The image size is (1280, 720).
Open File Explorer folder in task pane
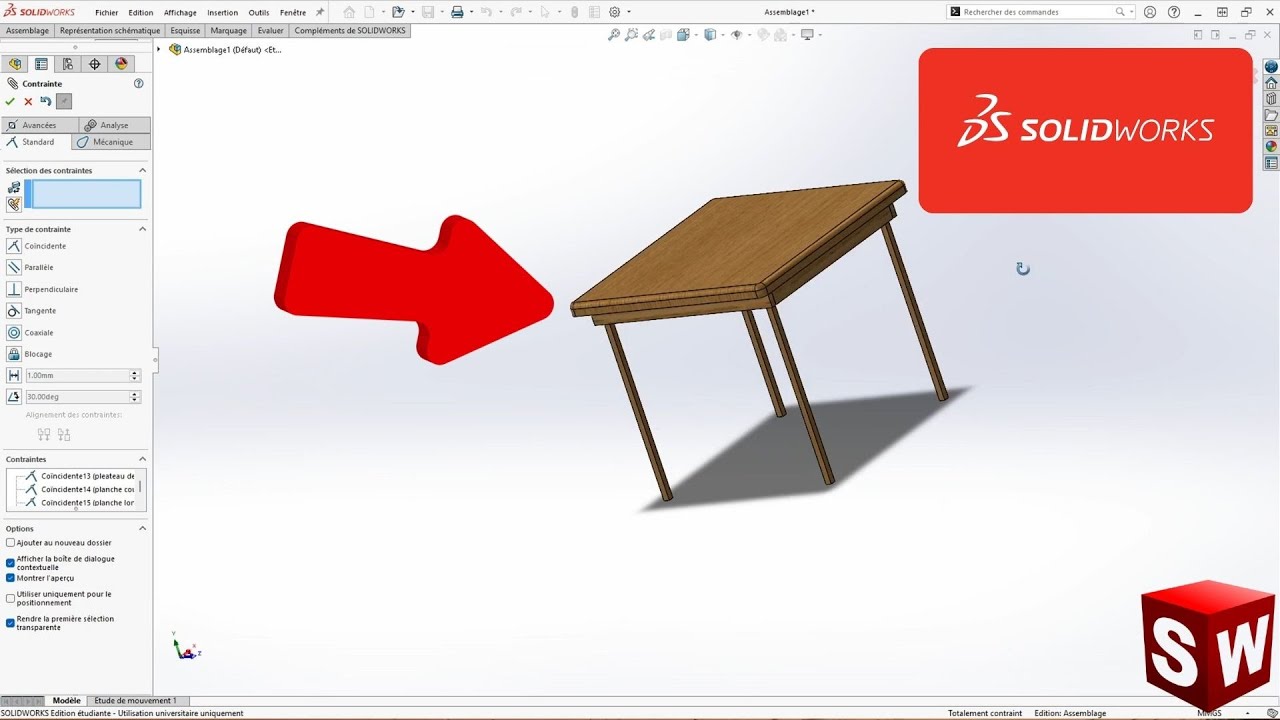pyautogui.click(x=1271, y=115)
